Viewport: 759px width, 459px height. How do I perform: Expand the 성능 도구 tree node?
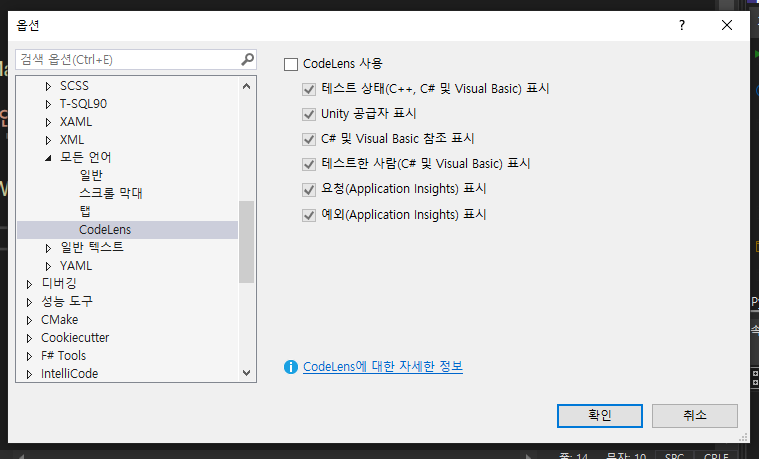coord(30,302)
